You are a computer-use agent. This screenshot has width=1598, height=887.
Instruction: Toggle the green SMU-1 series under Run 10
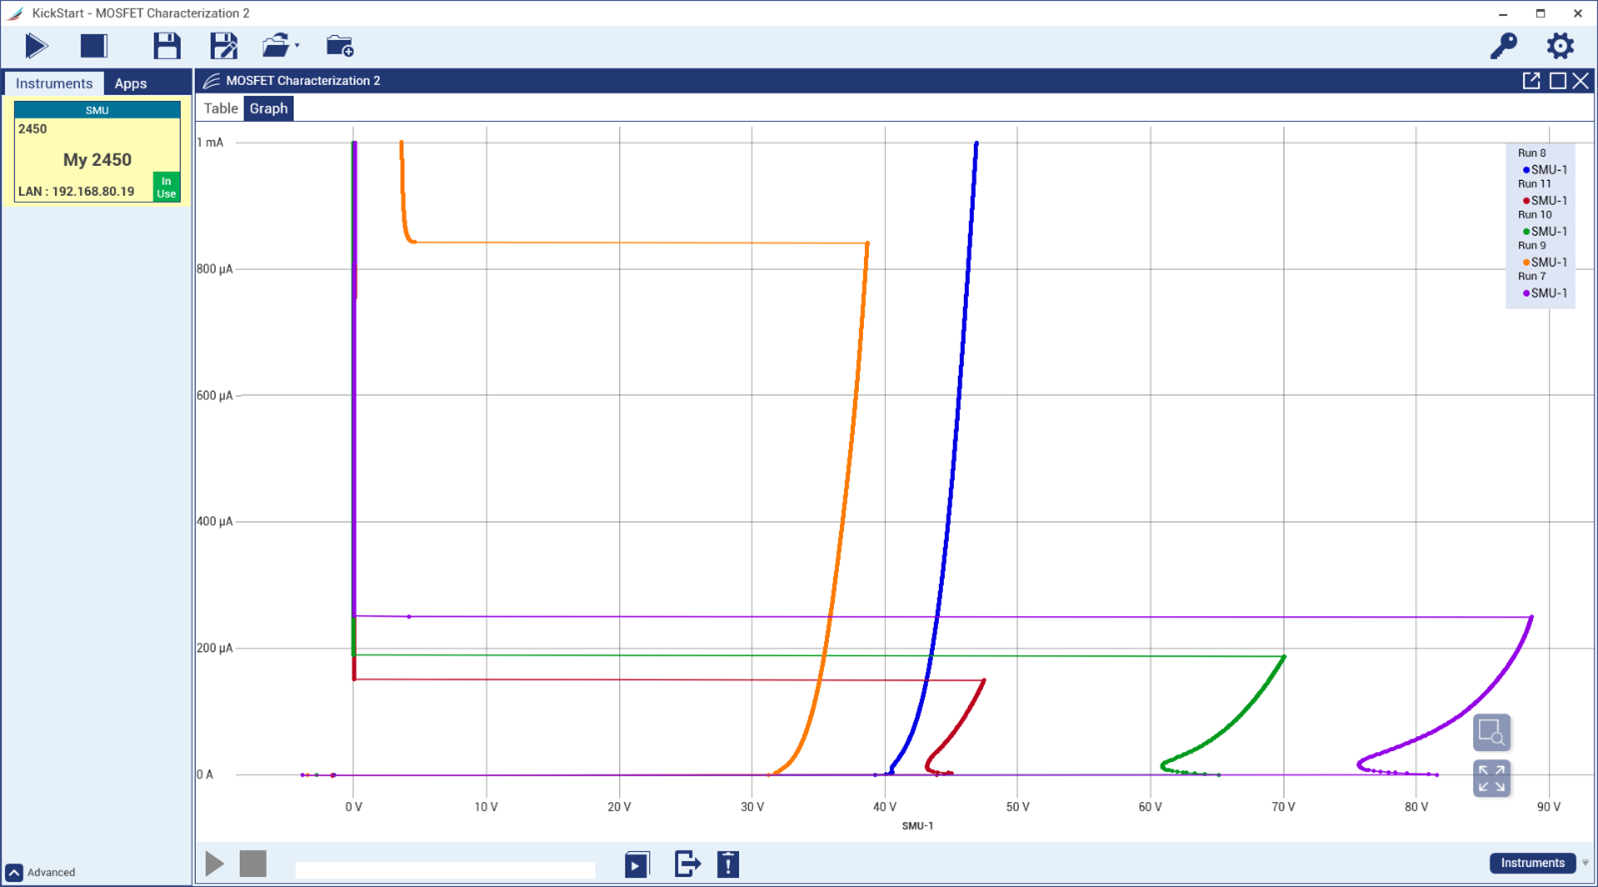point(1544,232)
